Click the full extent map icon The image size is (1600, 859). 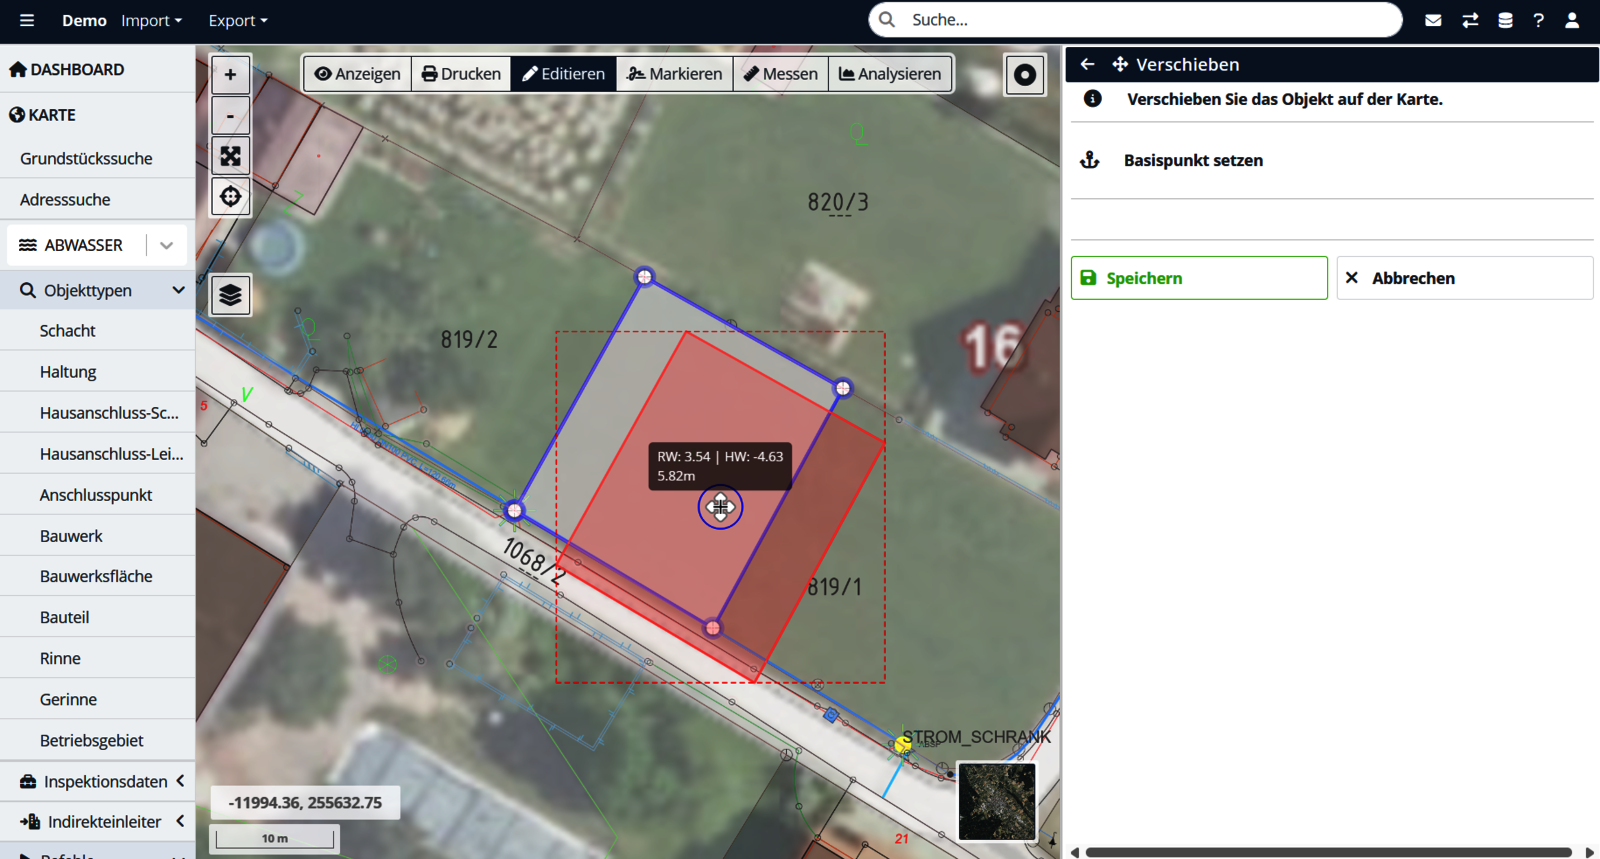(230, 156)
